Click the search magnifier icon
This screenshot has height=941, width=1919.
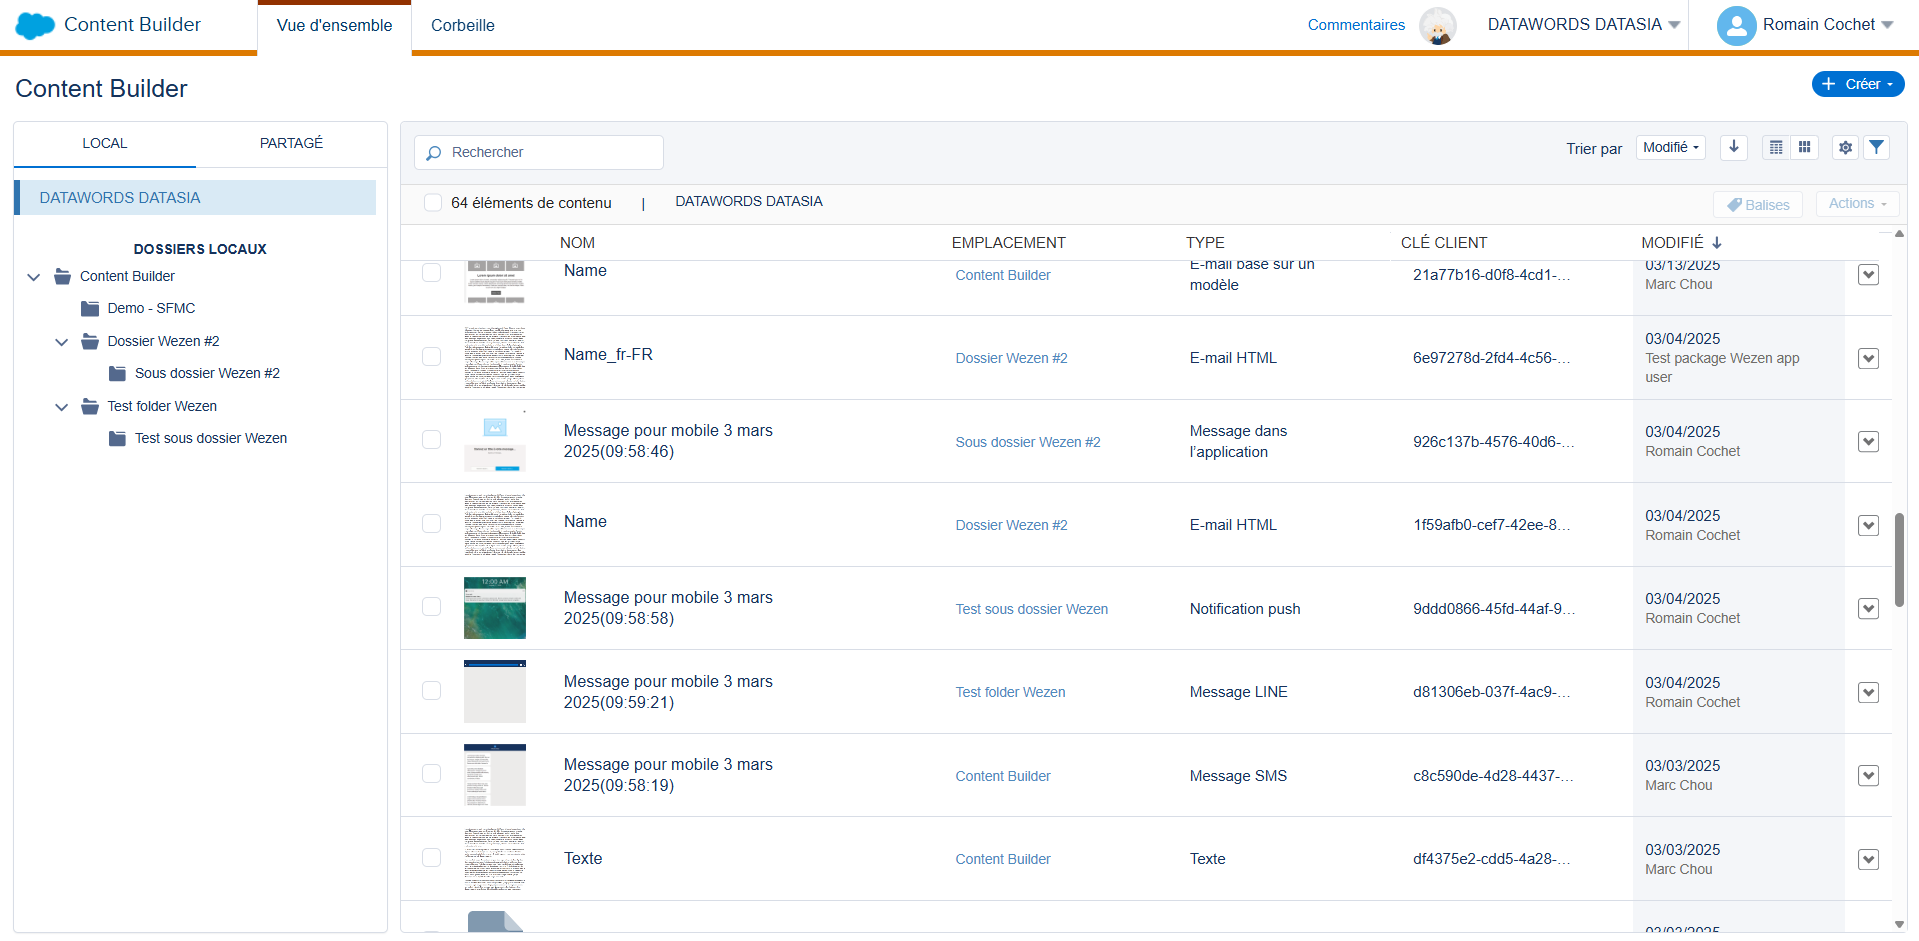[433, 153]
